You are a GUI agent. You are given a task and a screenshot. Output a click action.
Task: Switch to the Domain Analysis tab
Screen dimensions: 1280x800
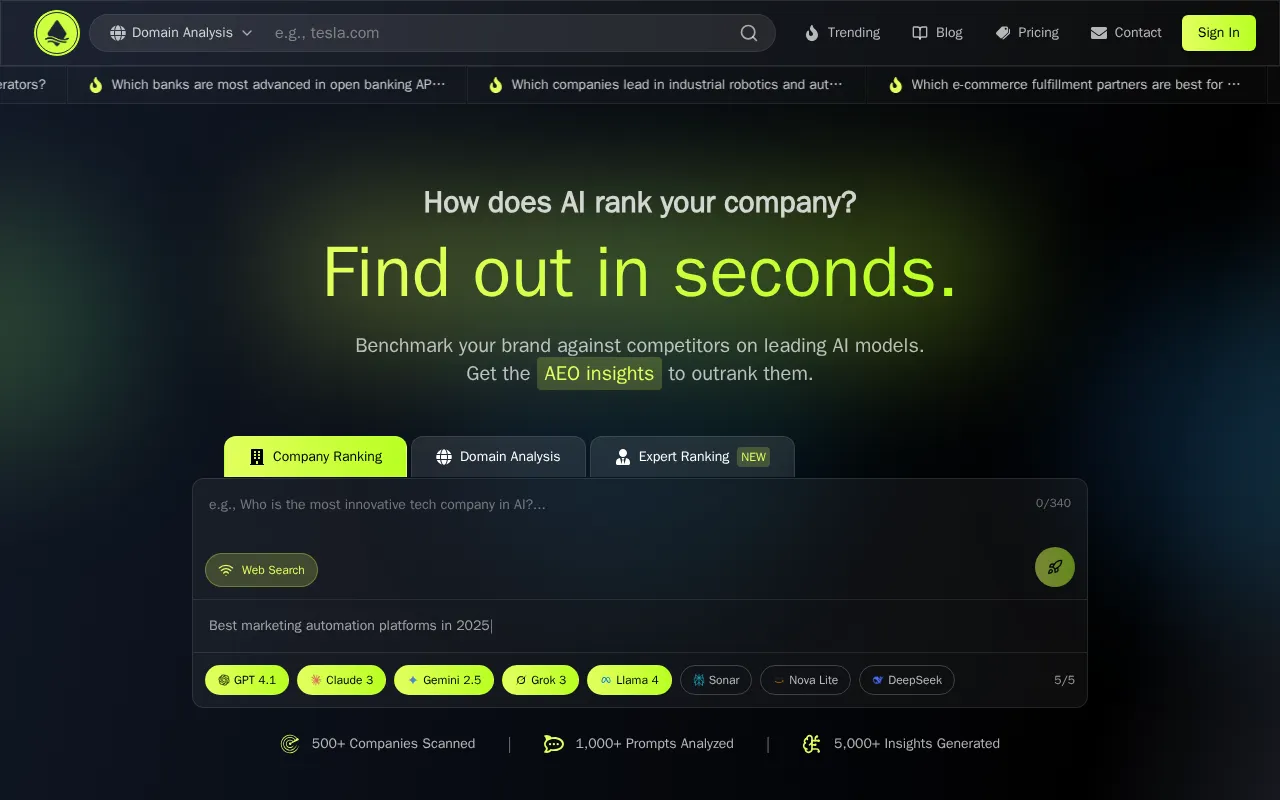(x=498, y=457)
